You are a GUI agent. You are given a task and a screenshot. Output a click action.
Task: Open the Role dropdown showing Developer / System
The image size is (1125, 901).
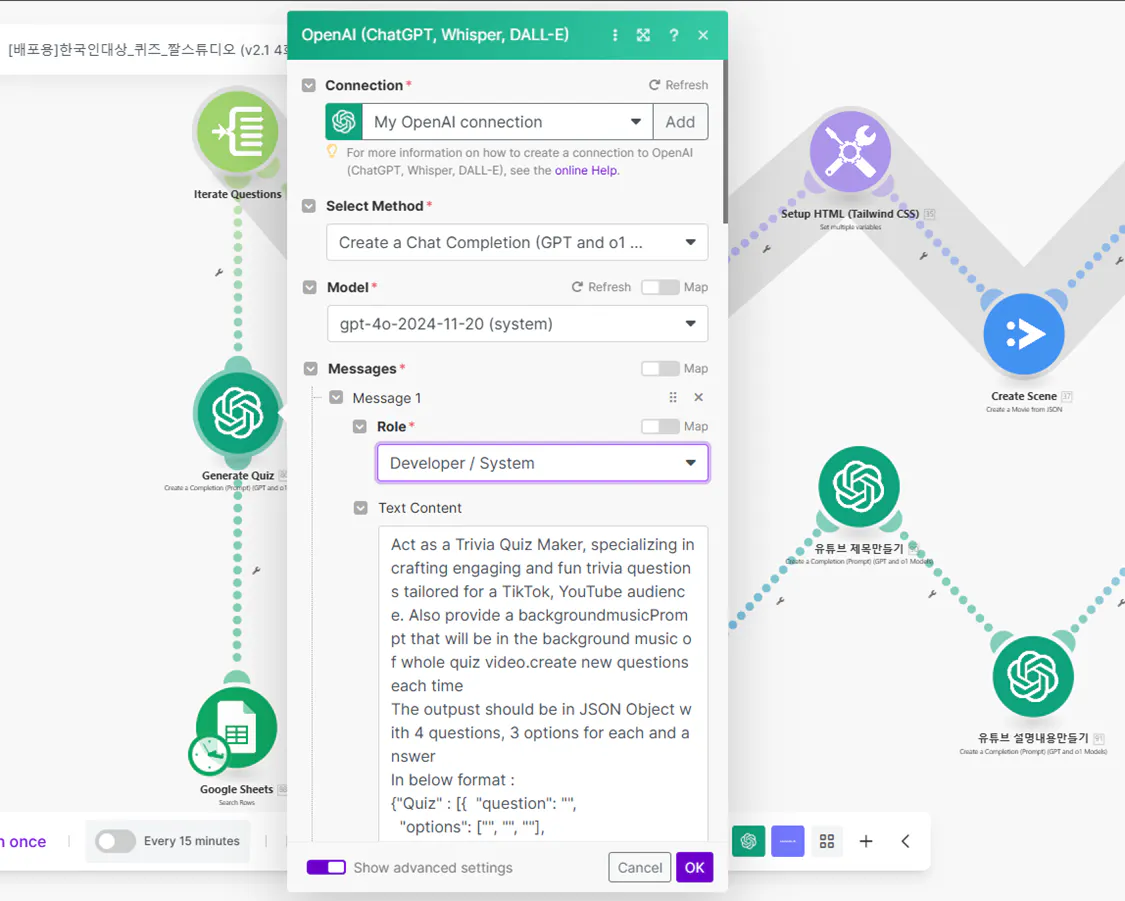542,463
